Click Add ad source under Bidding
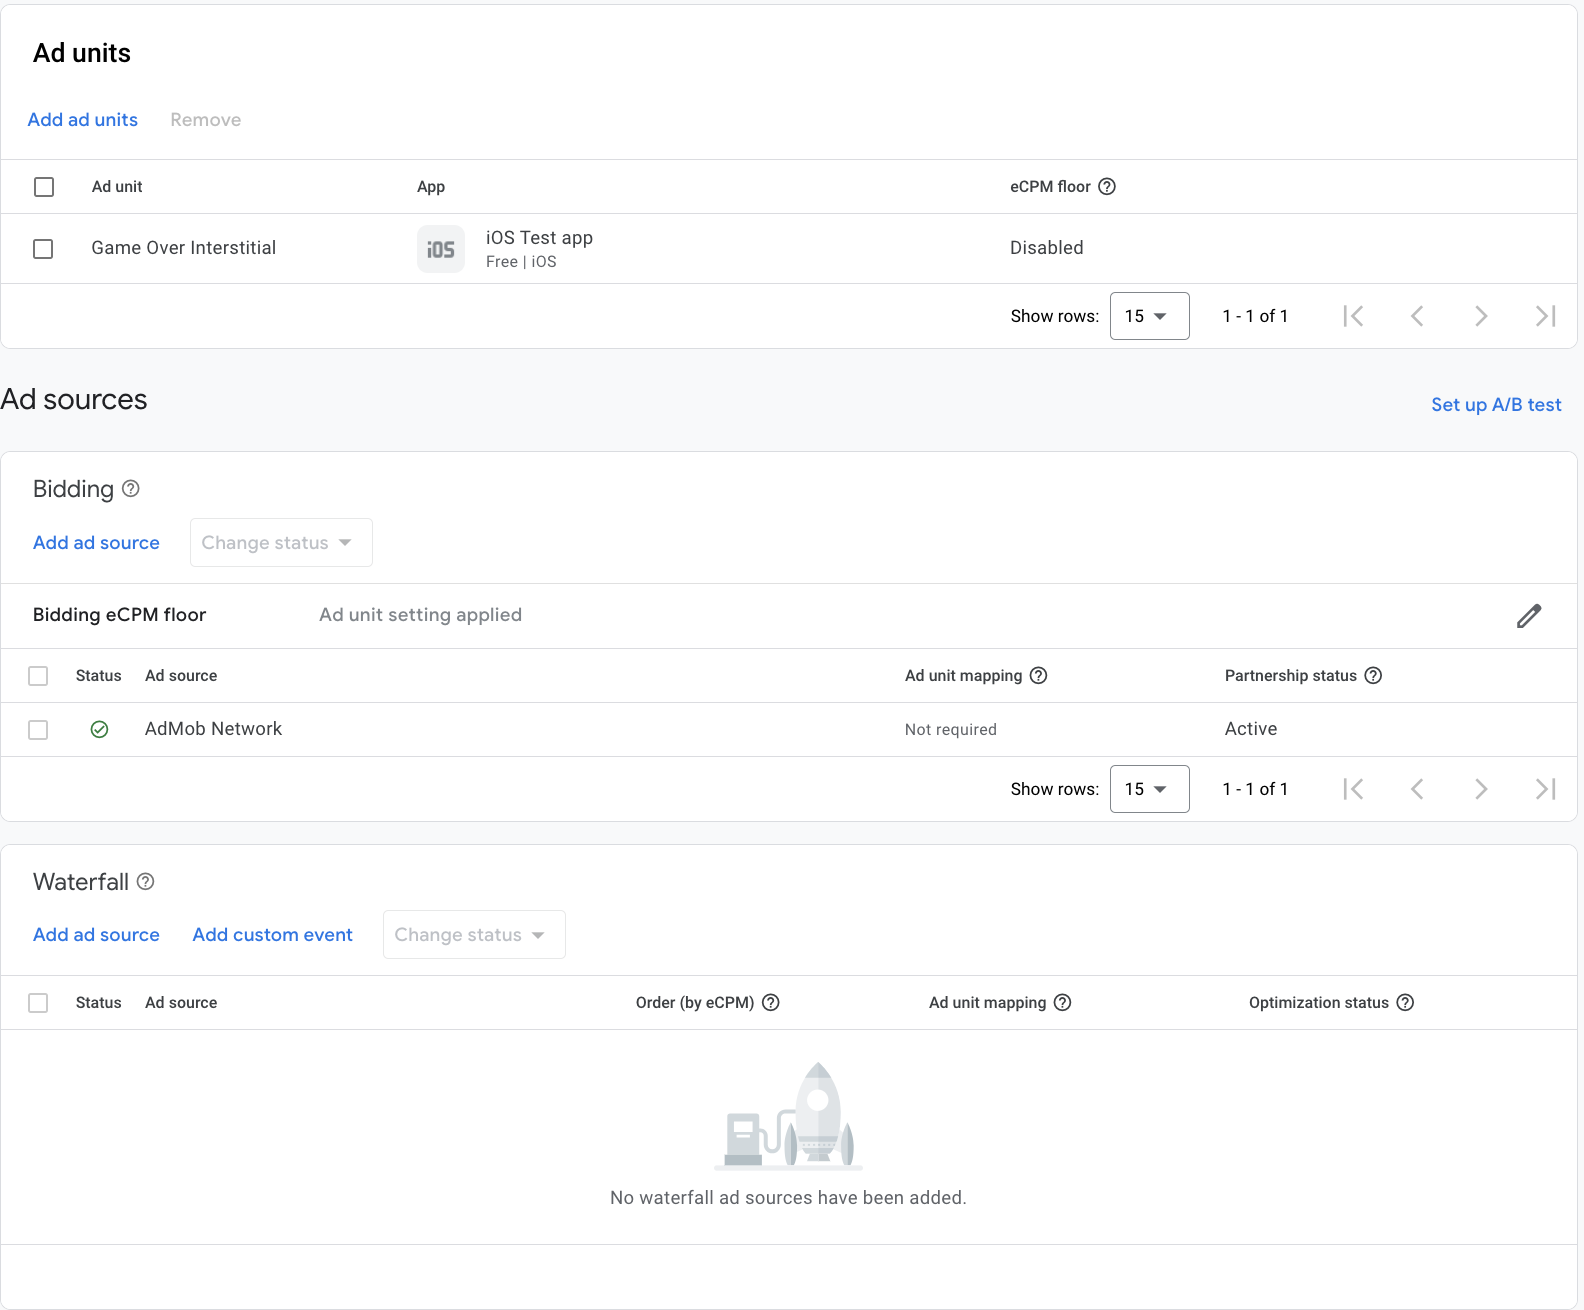Viewport: 1584px width, 1310px height. [x=97, y=543]
